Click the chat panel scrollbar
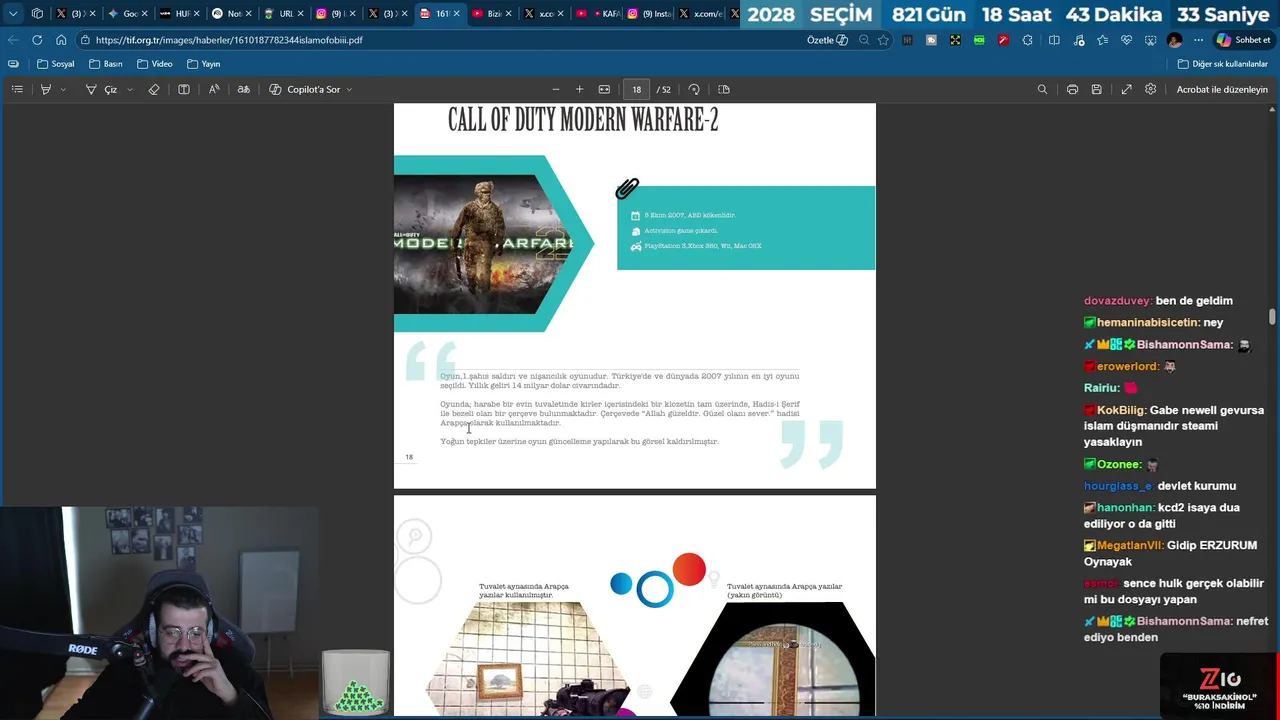Viewport: 1280px width, 720px height. 1272,316
